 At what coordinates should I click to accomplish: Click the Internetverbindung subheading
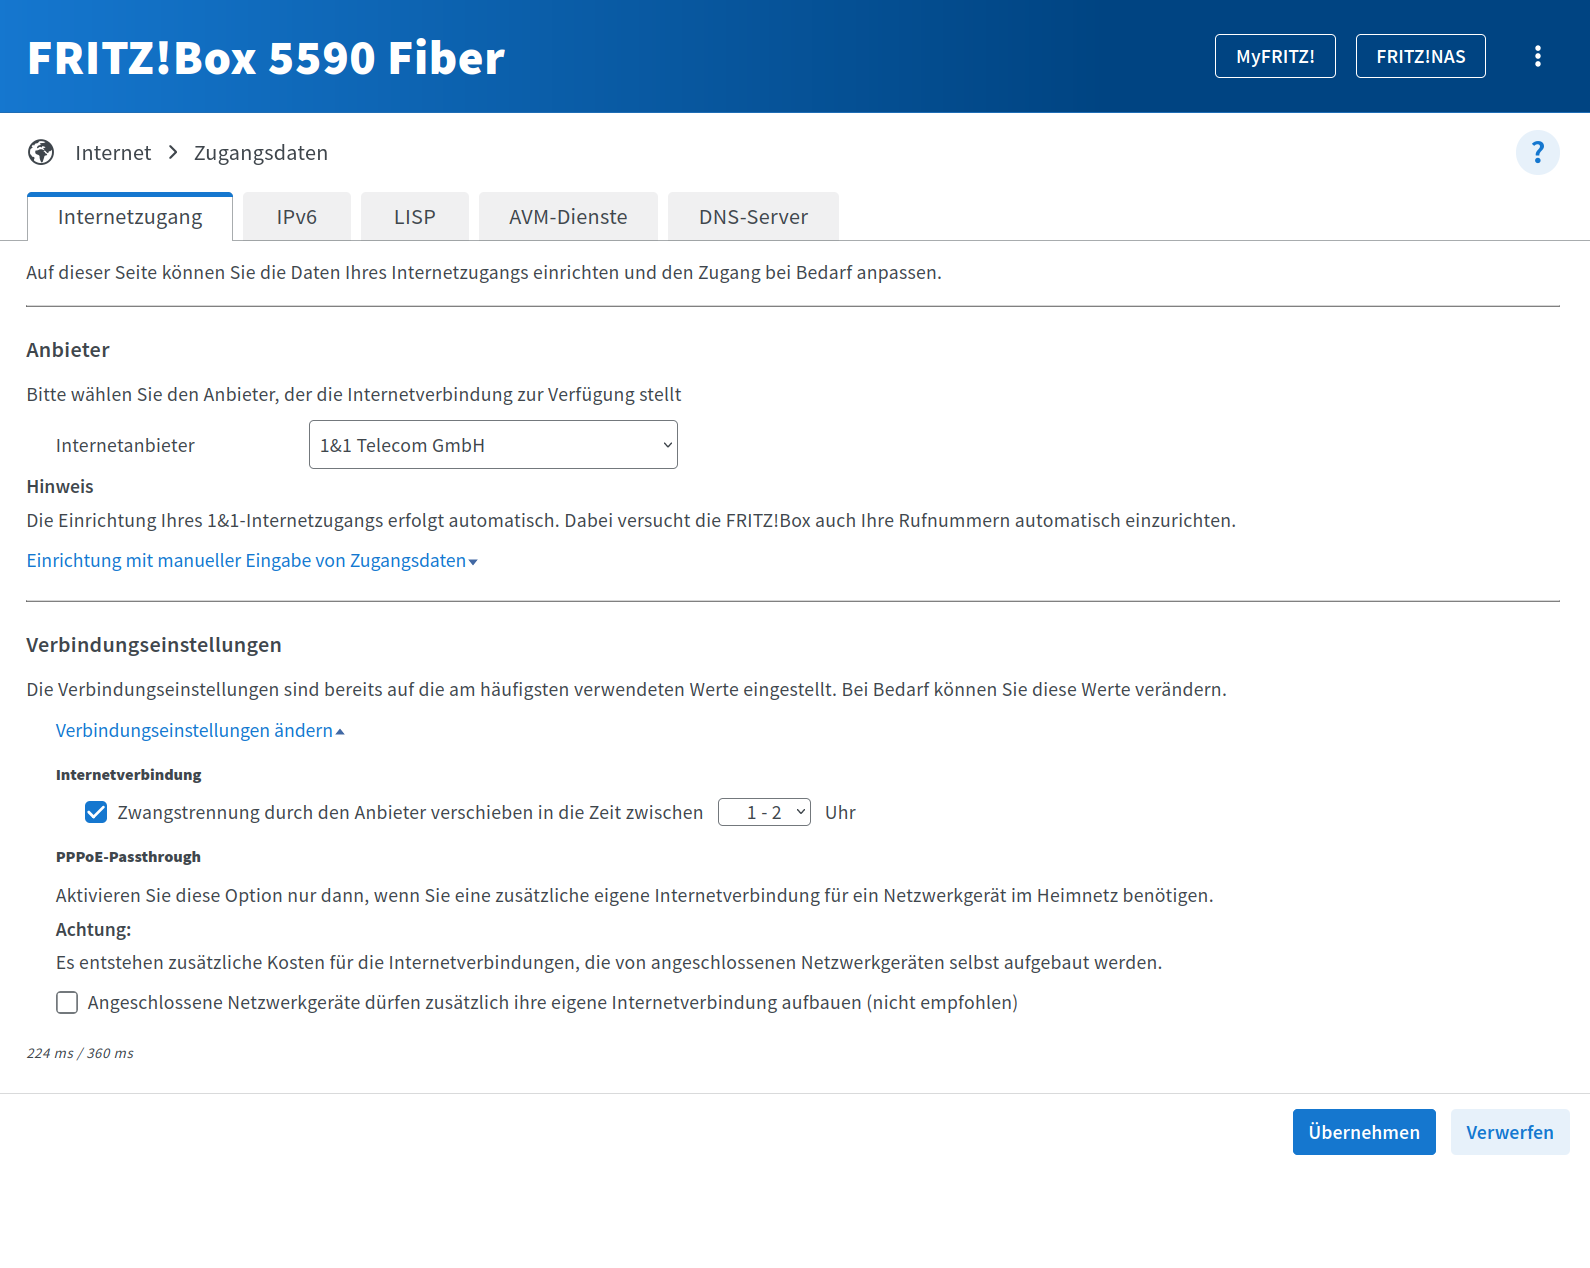129,775
